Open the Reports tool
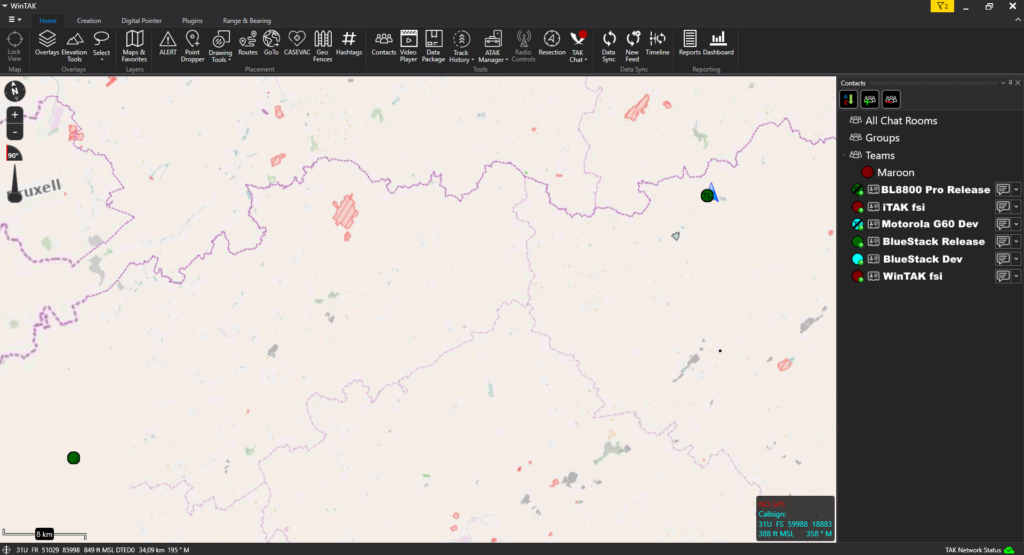1024x555 pixels. pyautogui.click(x=689, y=44)
